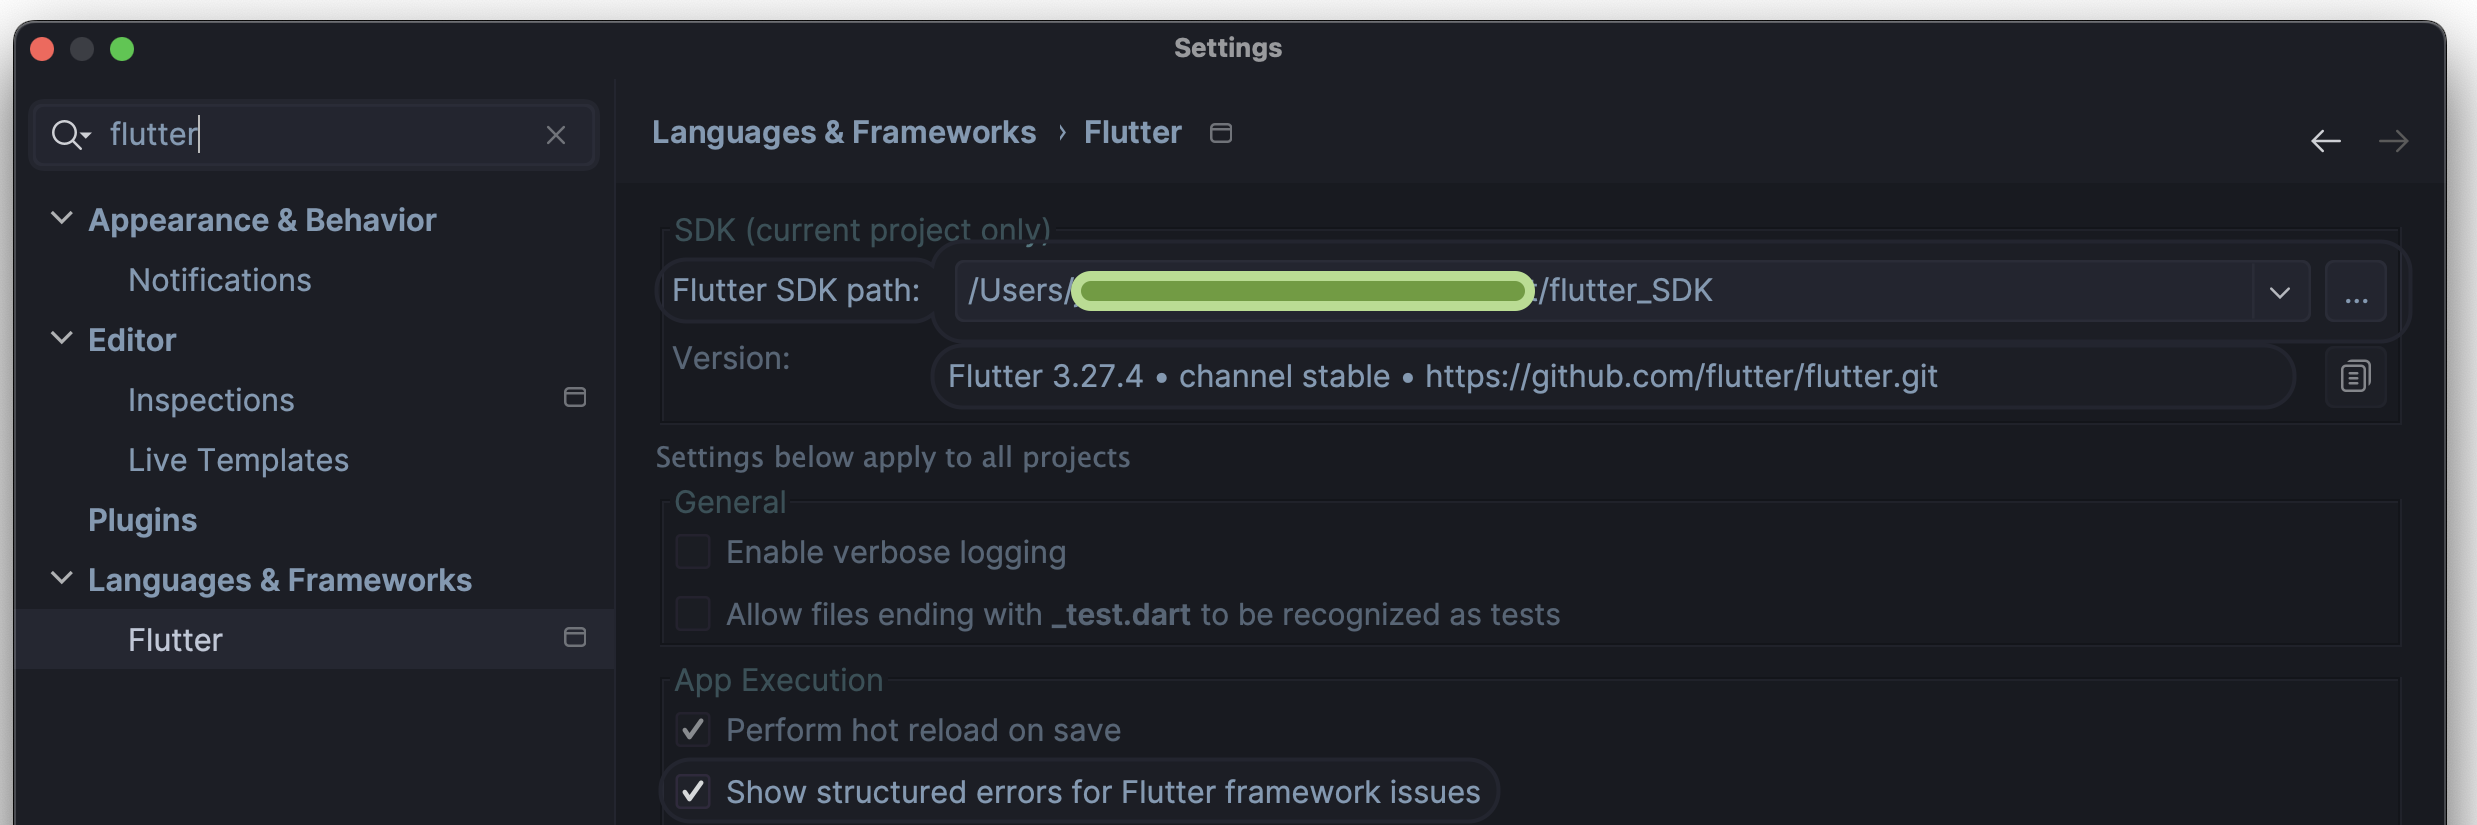
Task: Collapse the Languages & Frameworks section
Action: coord(62,578)
